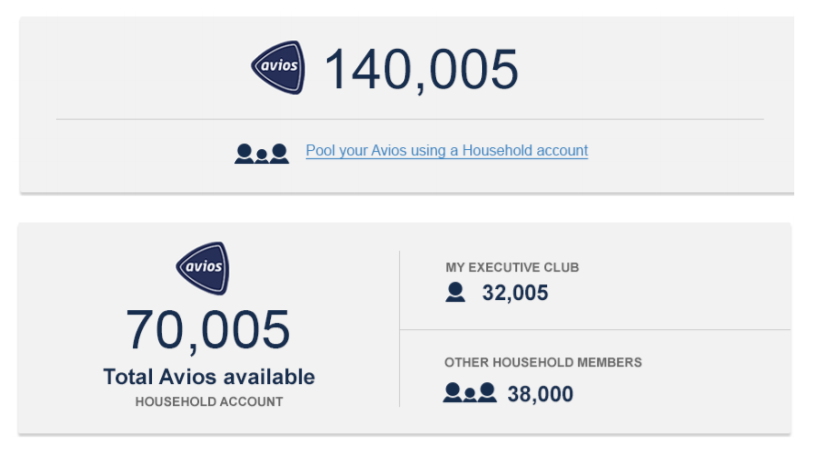Viewport: 818px width, 461px height.
Task: Select the 32,005 Executive Club balance
Action: pyautogui.click(x=515, y=293)
